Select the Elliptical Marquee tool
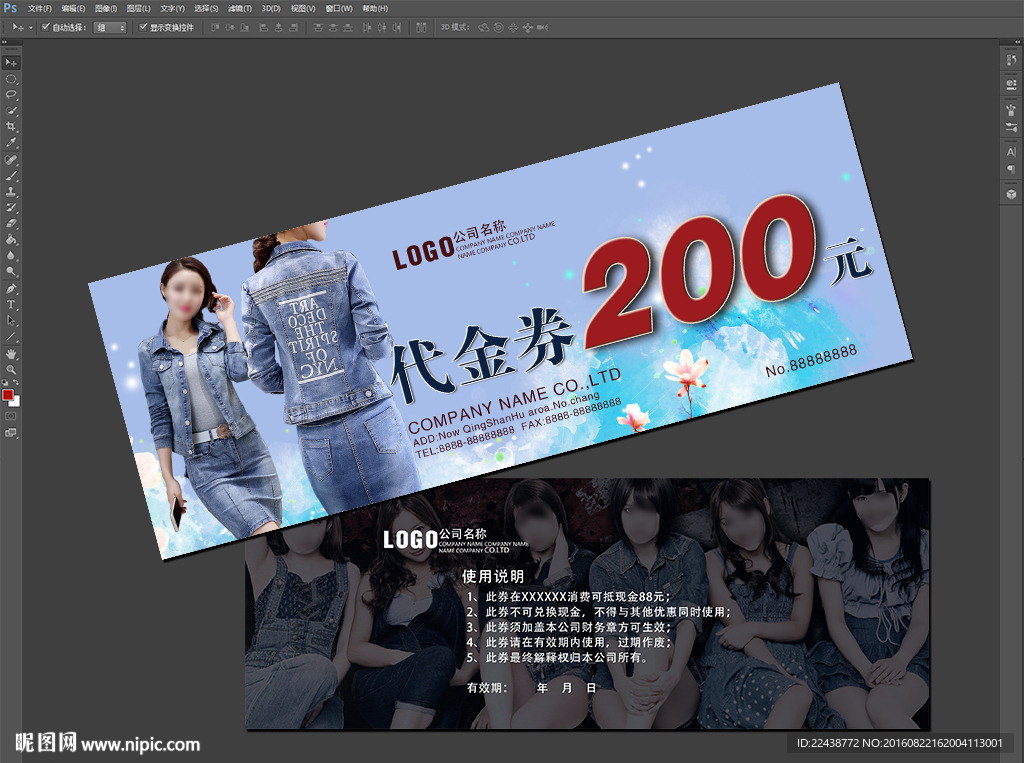Screen dimensions: 1024x763 11,79
